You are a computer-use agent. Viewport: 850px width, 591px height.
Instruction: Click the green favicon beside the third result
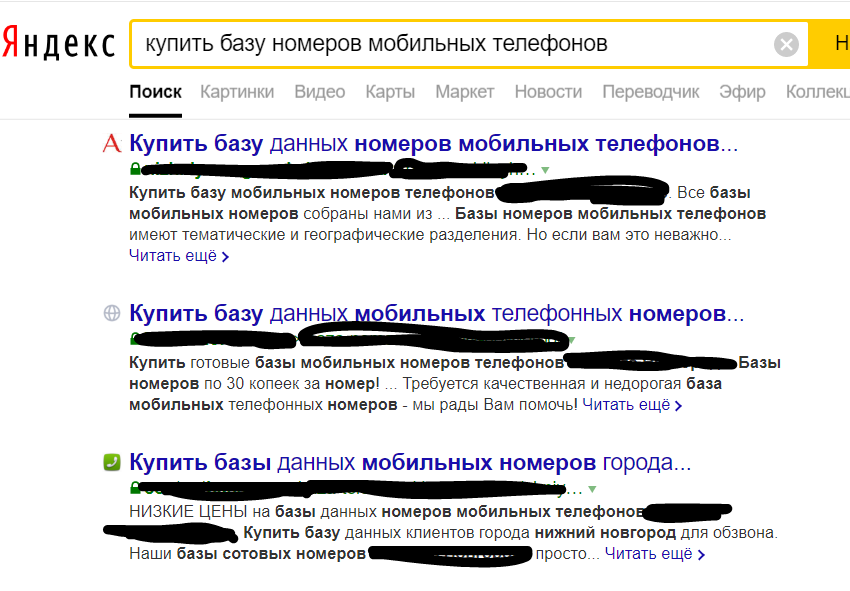tap(110, 461)
